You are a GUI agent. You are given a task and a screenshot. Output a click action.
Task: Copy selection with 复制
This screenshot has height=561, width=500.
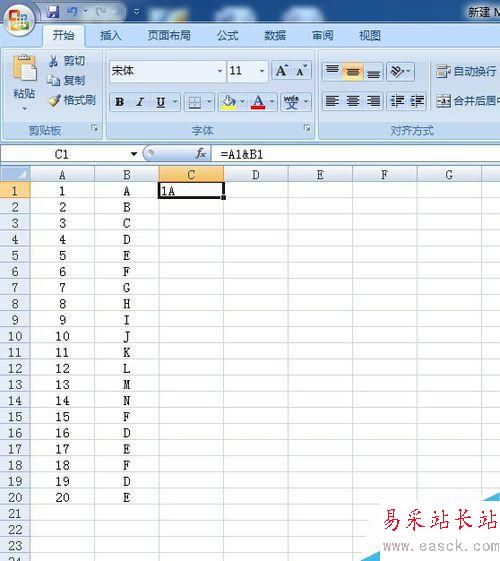(67, 81)
